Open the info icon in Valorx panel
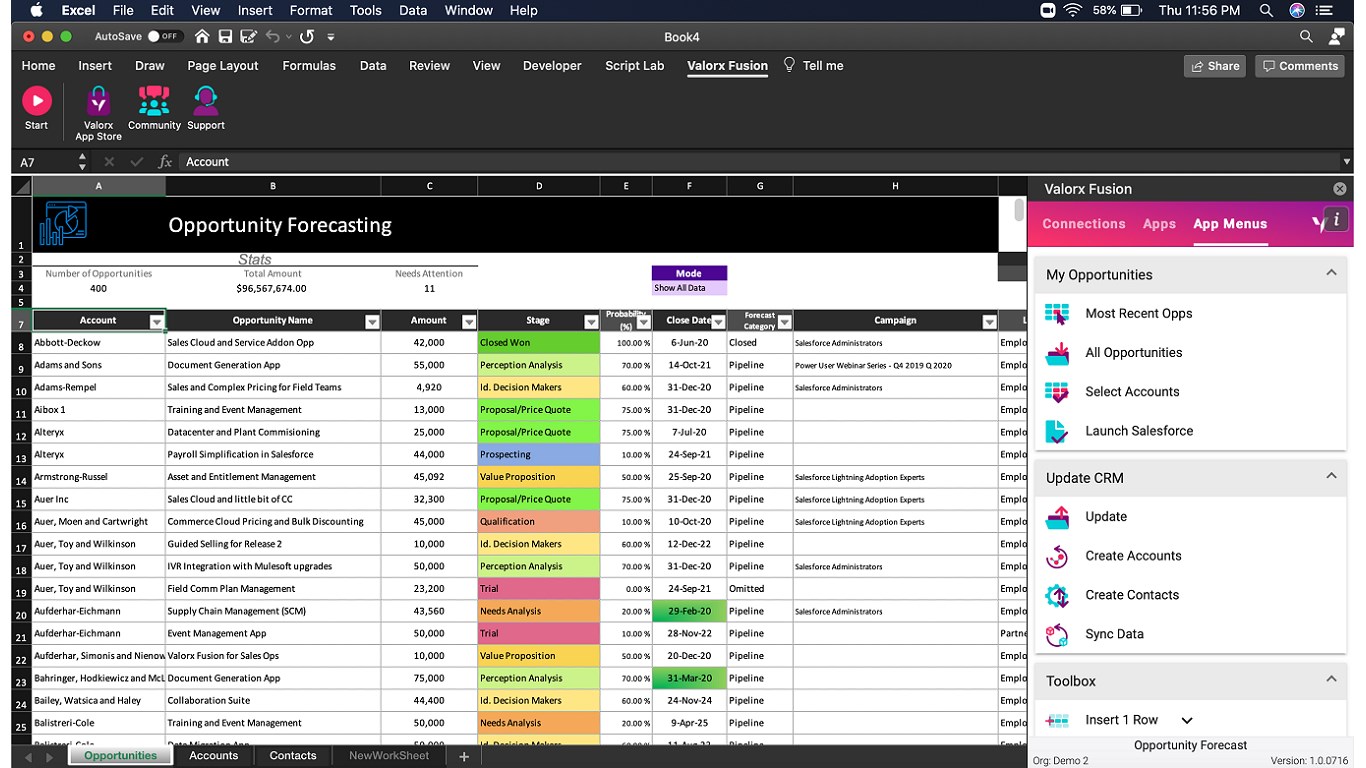Viewport: 1366px width, 768px height. [x=1337, y=220]
